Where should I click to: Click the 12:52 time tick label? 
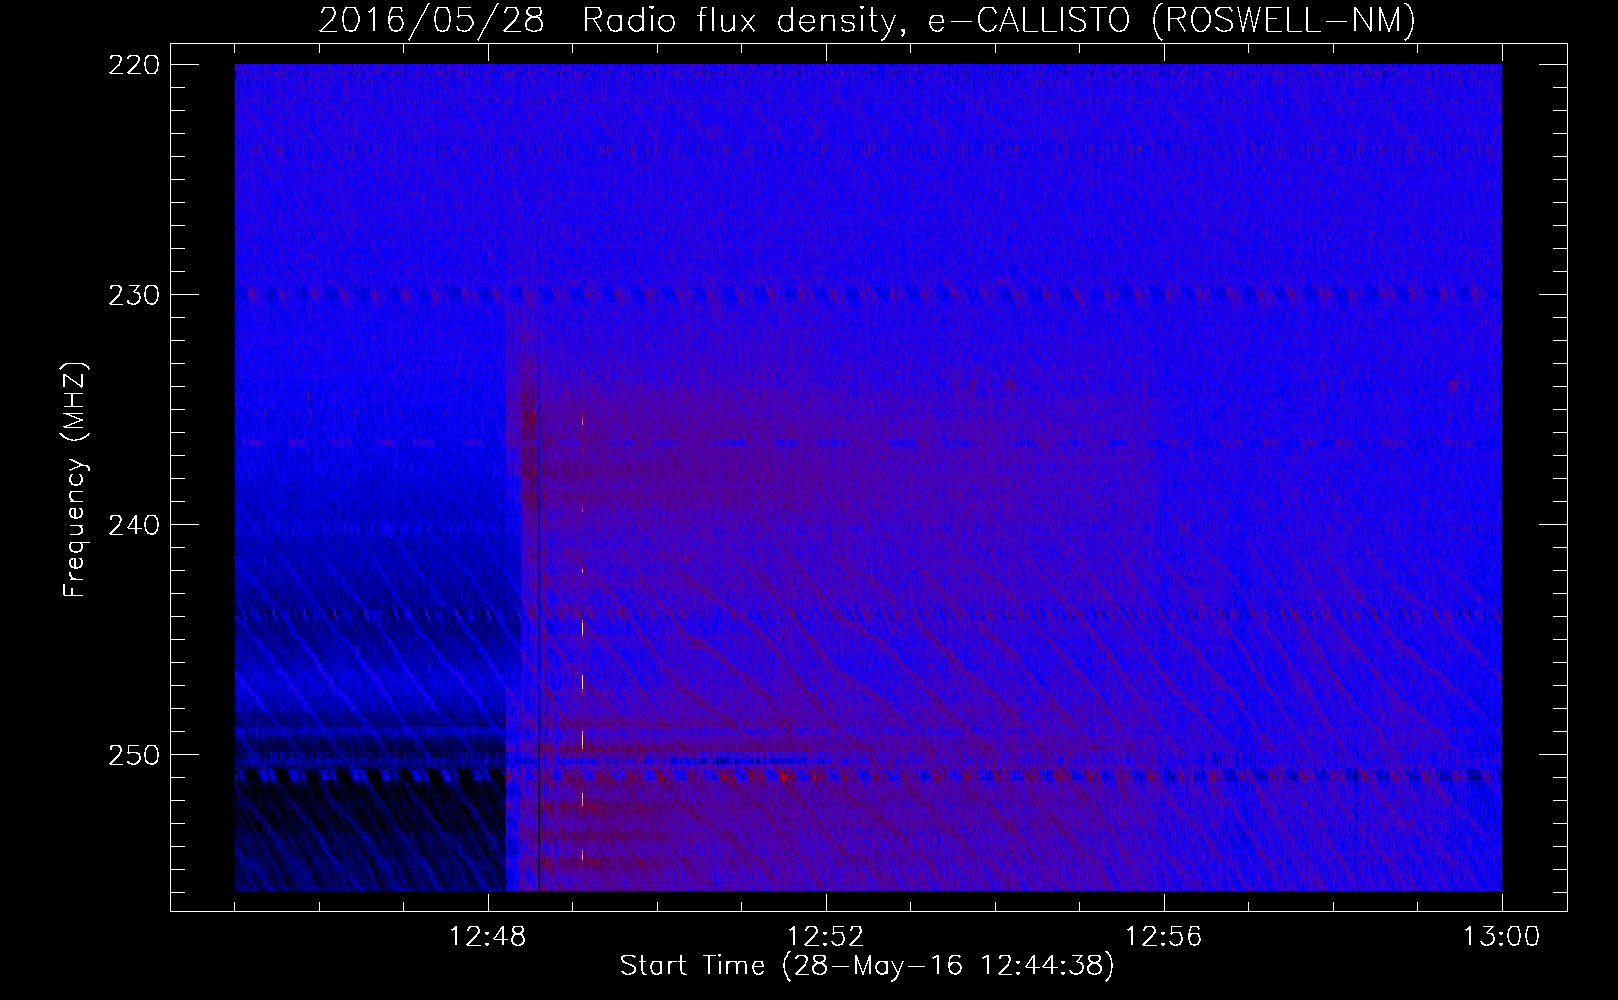pyautogui.click(x=826, y=937)
